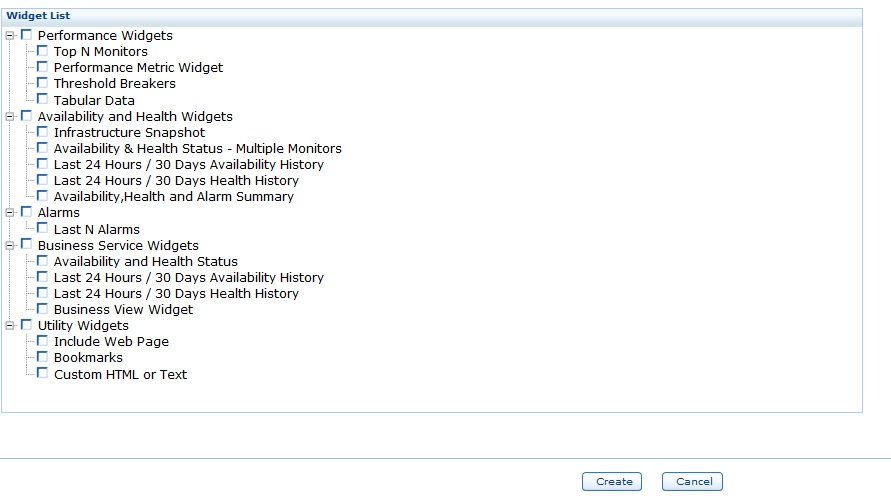Check the Alarms group checkbox
This screenshot has height=501, width=891.
click(x=26, y=211)
